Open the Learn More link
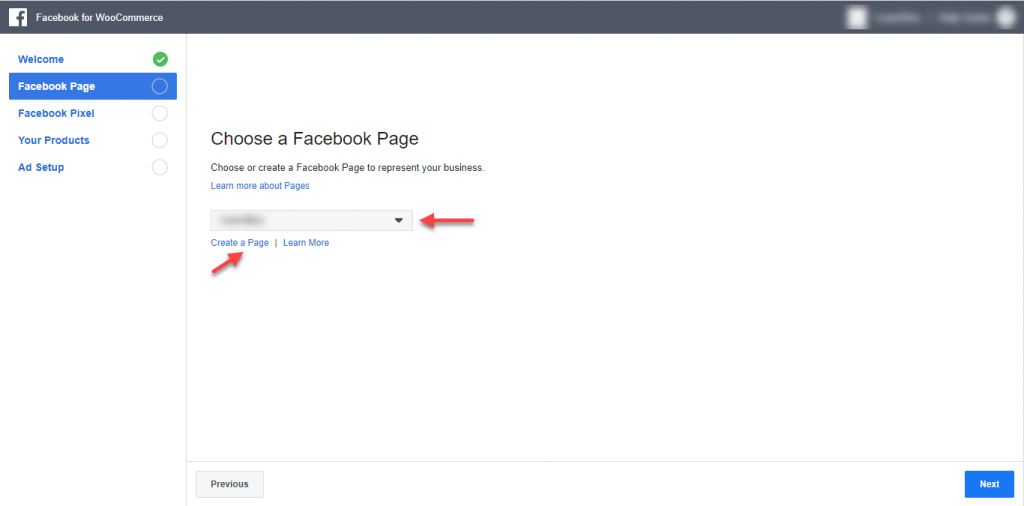Screen dimensions: 1024x506 coord(306,243)
